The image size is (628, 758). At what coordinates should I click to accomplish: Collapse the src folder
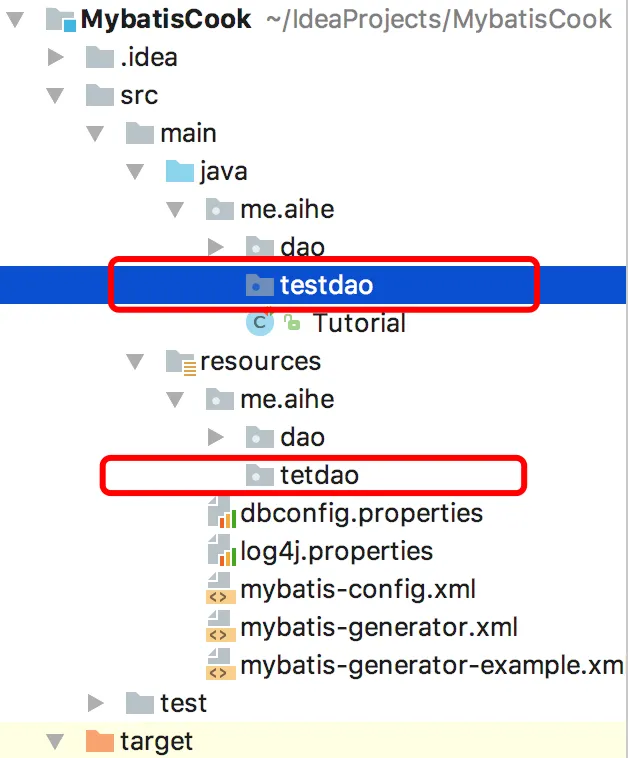pyautogui.click(x=55, y=95)
